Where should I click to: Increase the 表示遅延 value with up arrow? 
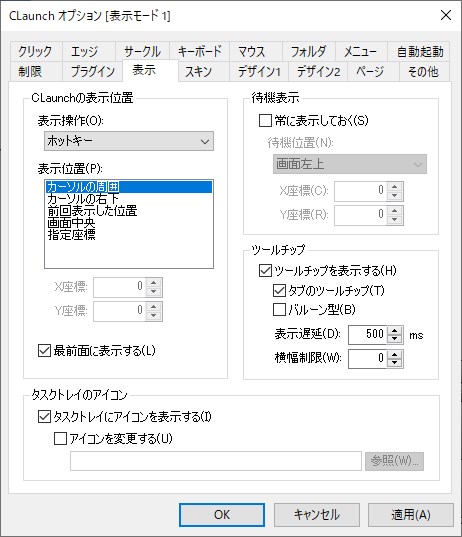(395, 330)
